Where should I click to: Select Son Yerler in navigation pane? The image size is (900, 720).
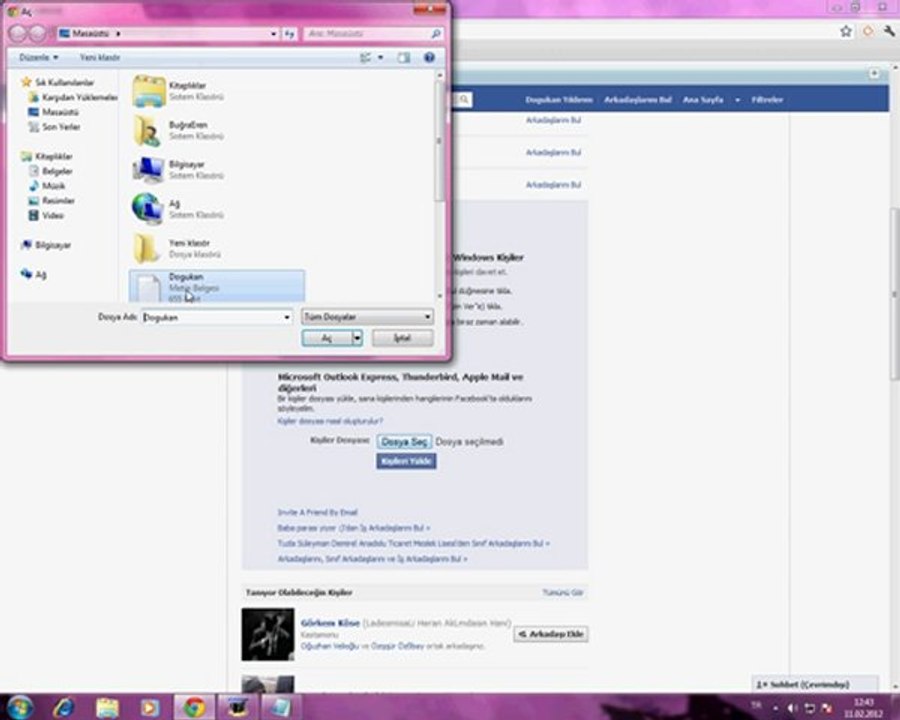pyautogui.click(x=61, y=127)
